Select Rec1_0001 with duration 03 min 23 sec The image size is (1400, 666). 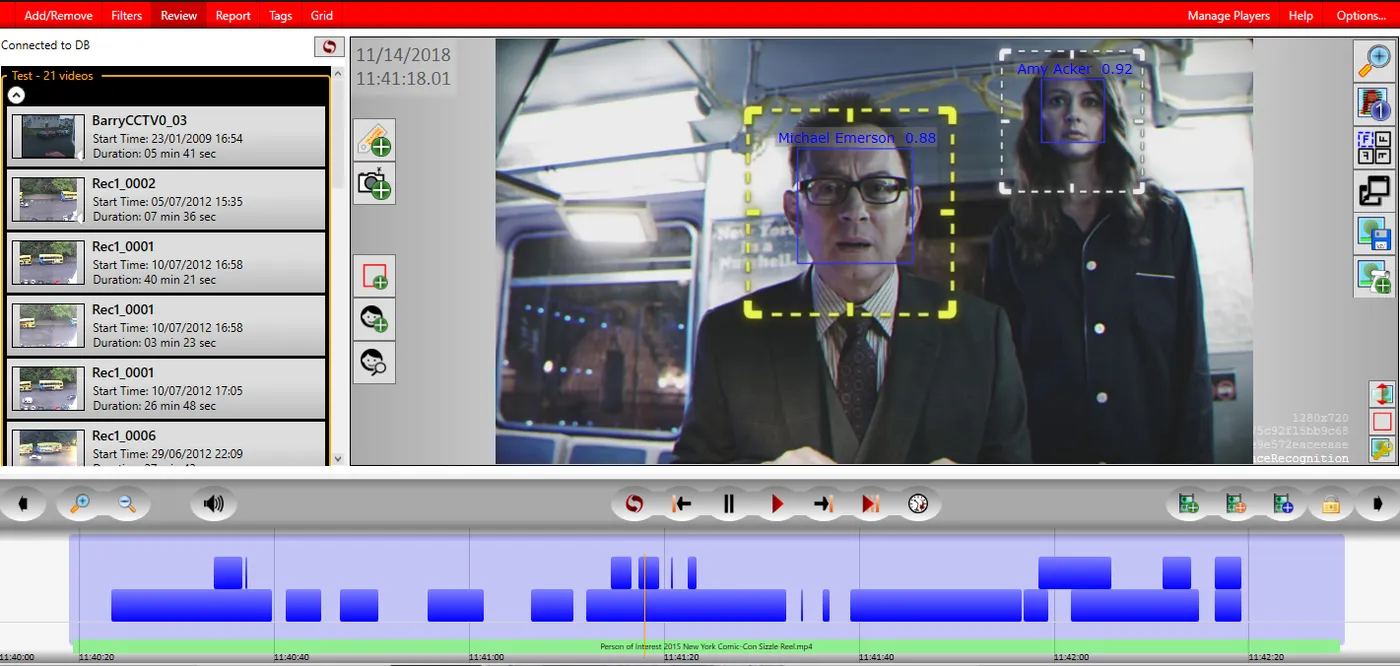[x=167, y=325]
